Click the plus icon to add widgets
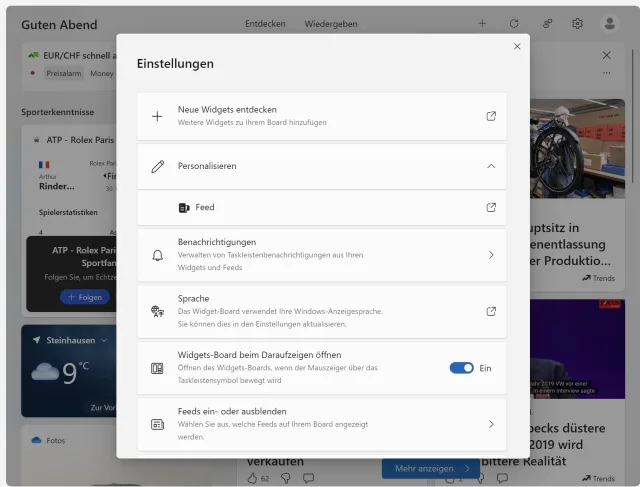Viewport: 640px width, 487px height. click(x=482, y=23)
